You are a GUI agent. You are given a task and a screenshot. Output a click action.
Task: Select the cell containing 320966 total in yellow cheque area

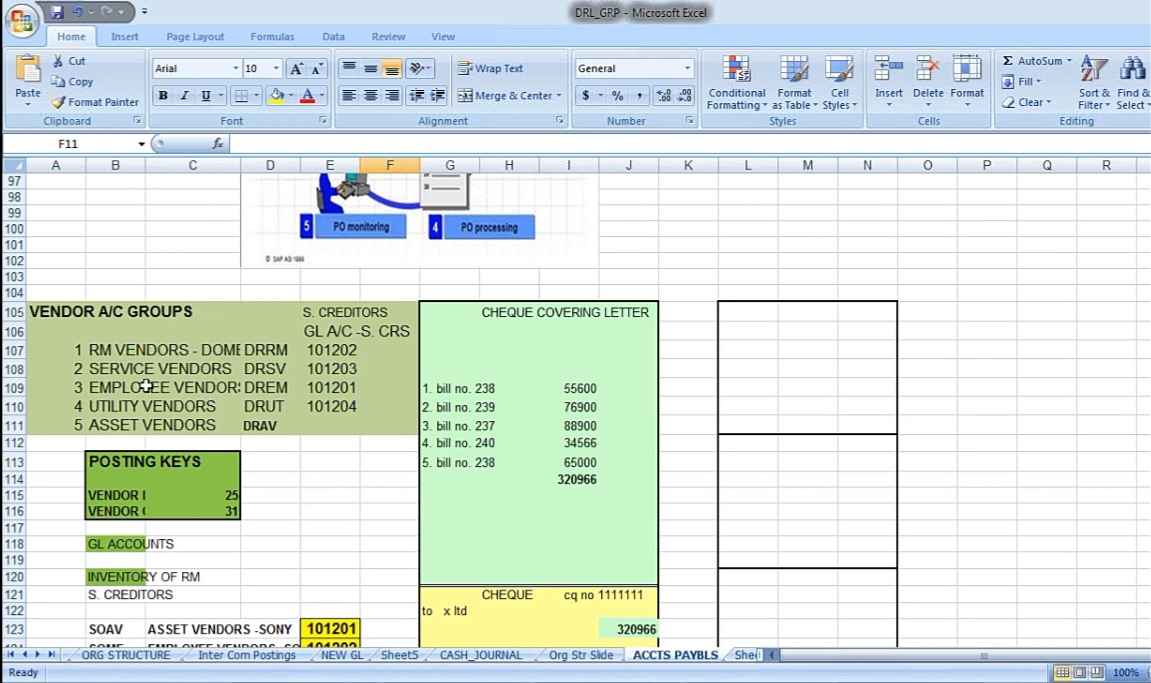(x=628, y=629)
